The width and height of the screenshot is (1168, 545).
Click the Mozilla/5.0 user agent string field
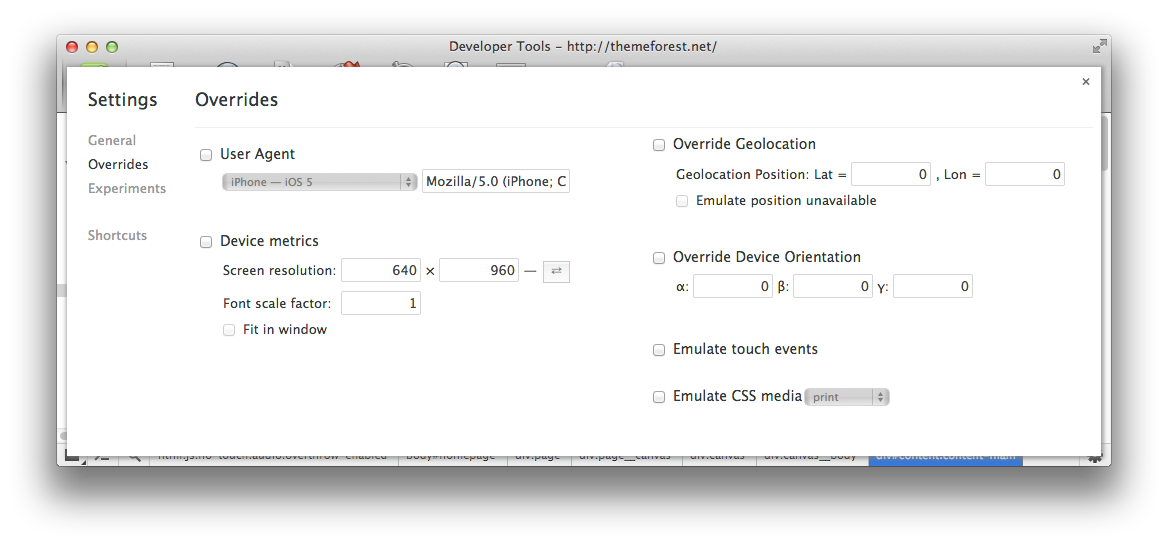click(496, 182)
